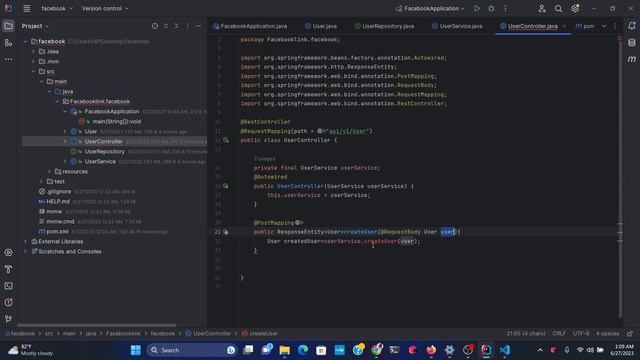The width and height of the screenshot is (640, 360).
Task: Expand External Libraries node
Action: pyautogui.click(x=26, y=241)
